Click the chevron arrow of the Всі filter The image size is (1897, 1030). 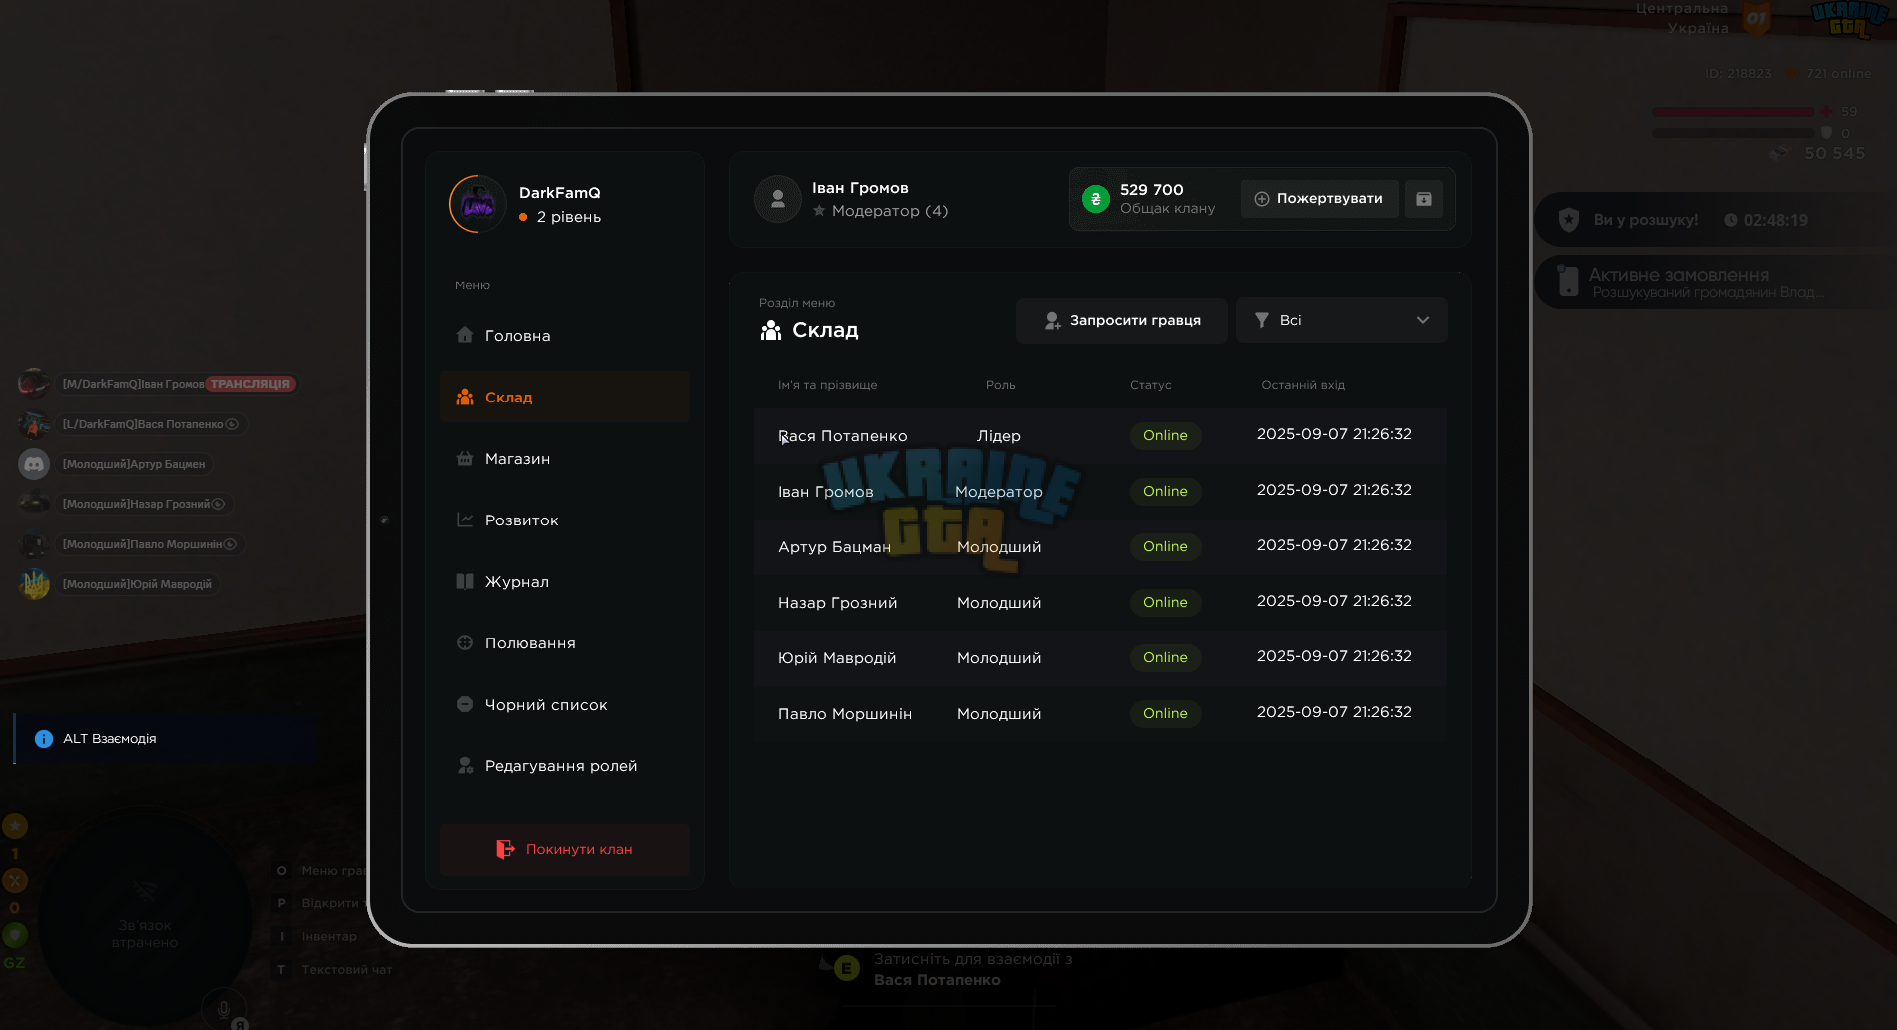(1423, 320)
